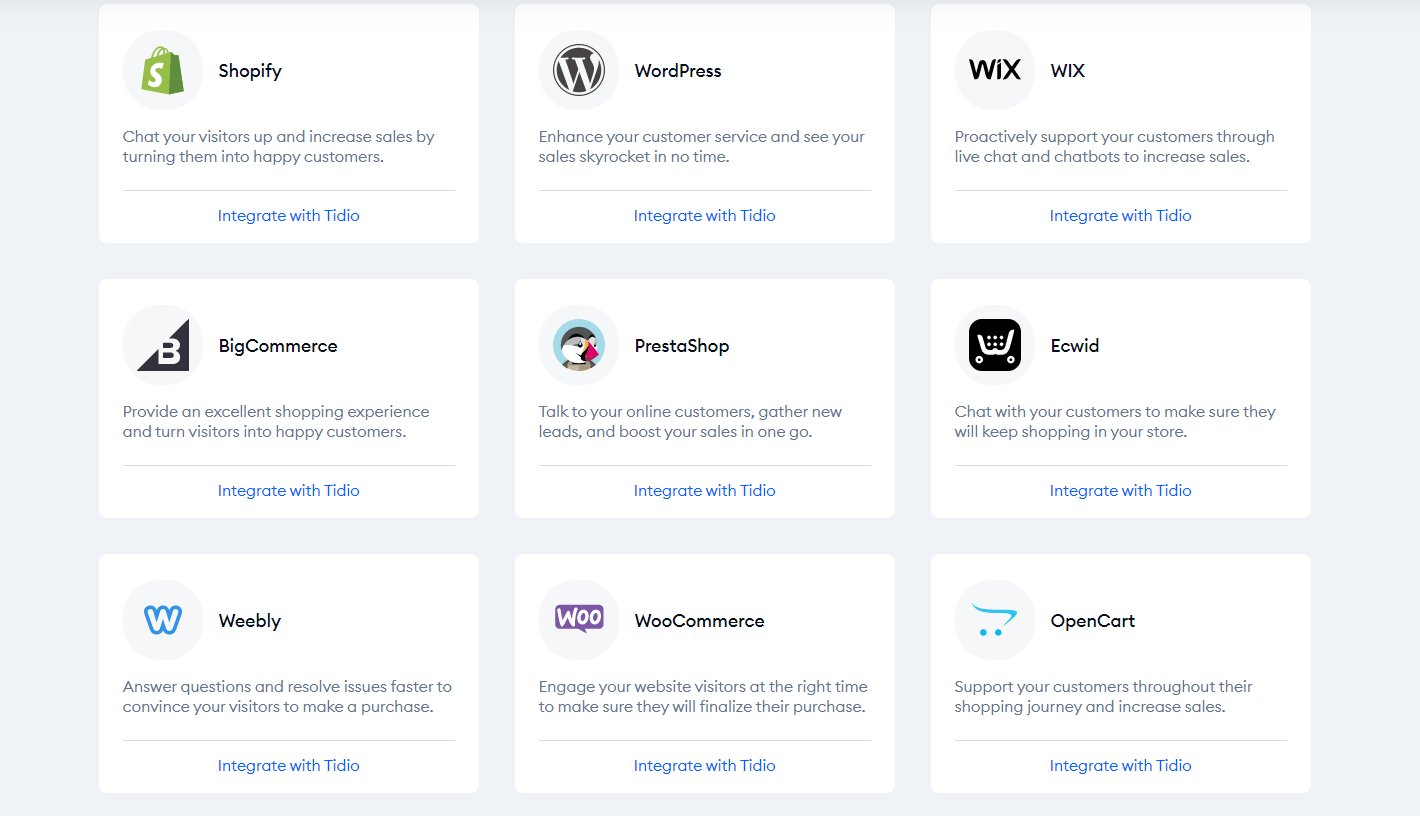The width and height of the screenshot is (1420, 816).
Task: Click the WIX logo icon
Action: tap(995, 70)
